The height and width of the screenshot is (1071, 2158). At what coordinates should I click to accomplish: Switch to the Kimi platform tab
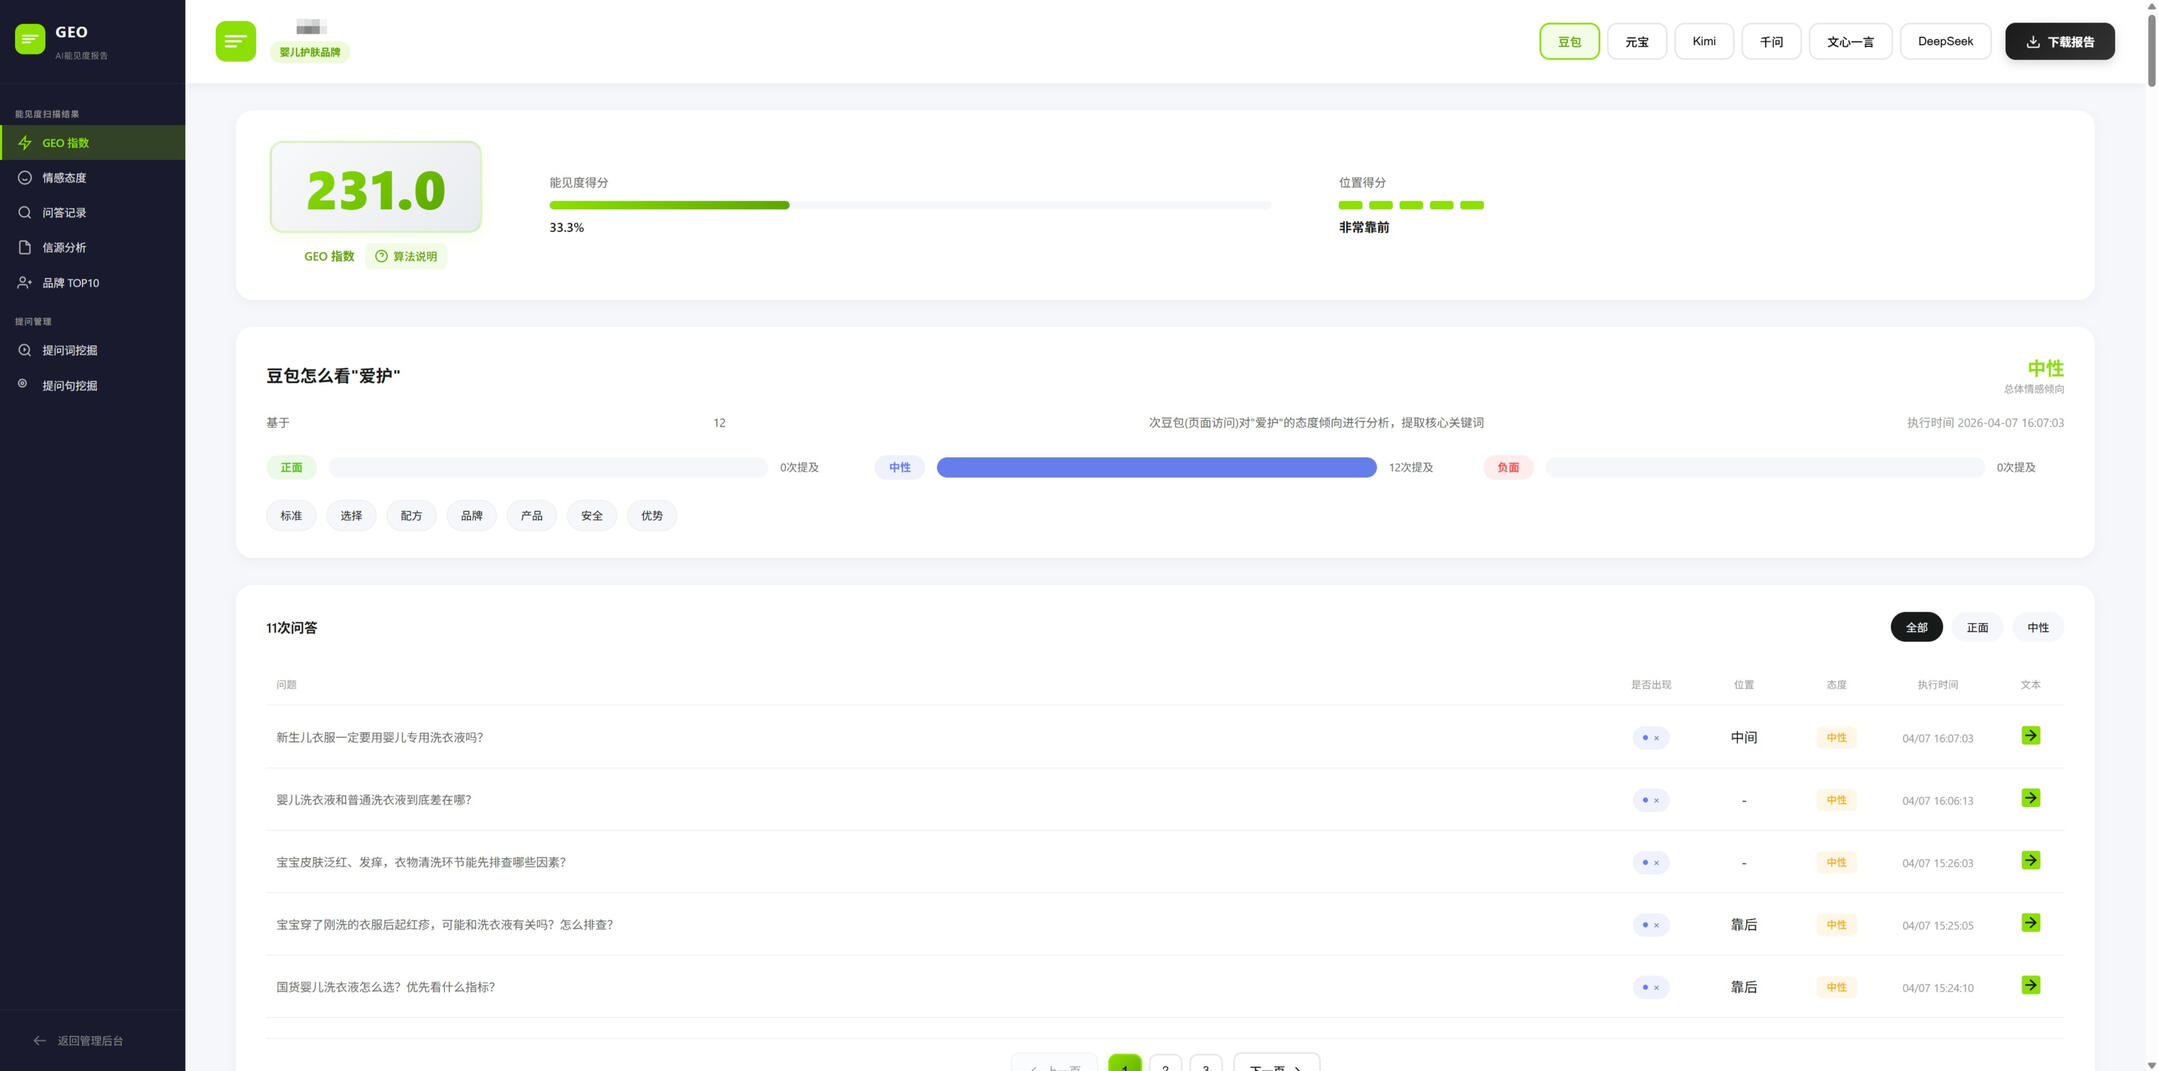(x=1703, y=42)
